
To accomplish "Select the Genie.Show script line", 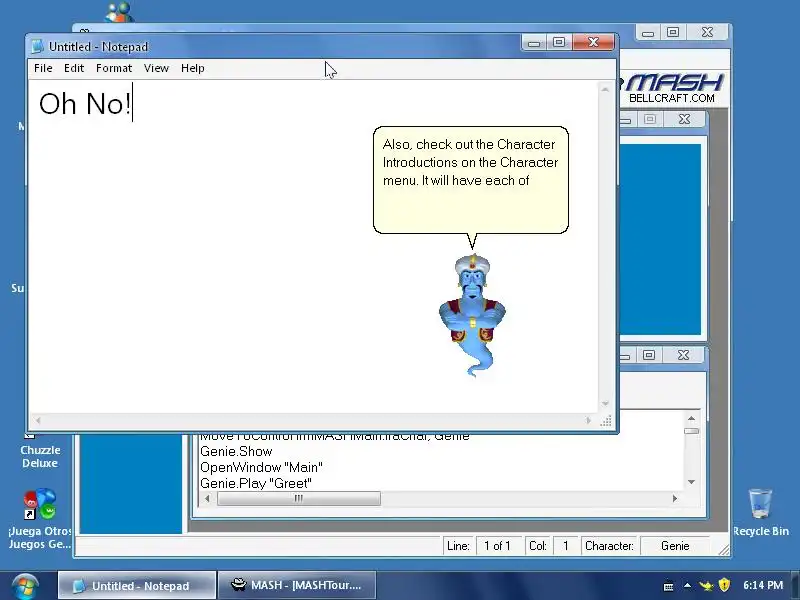I will pos(236,452).
